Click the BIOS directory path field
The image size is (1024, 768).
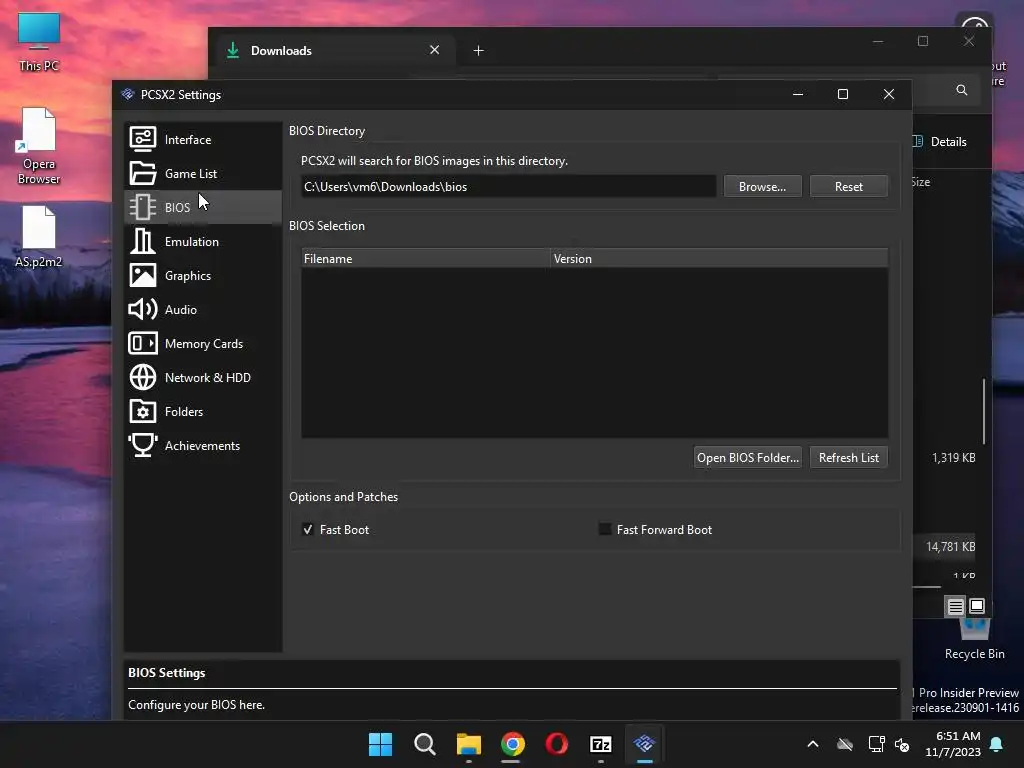pos(508,186)
